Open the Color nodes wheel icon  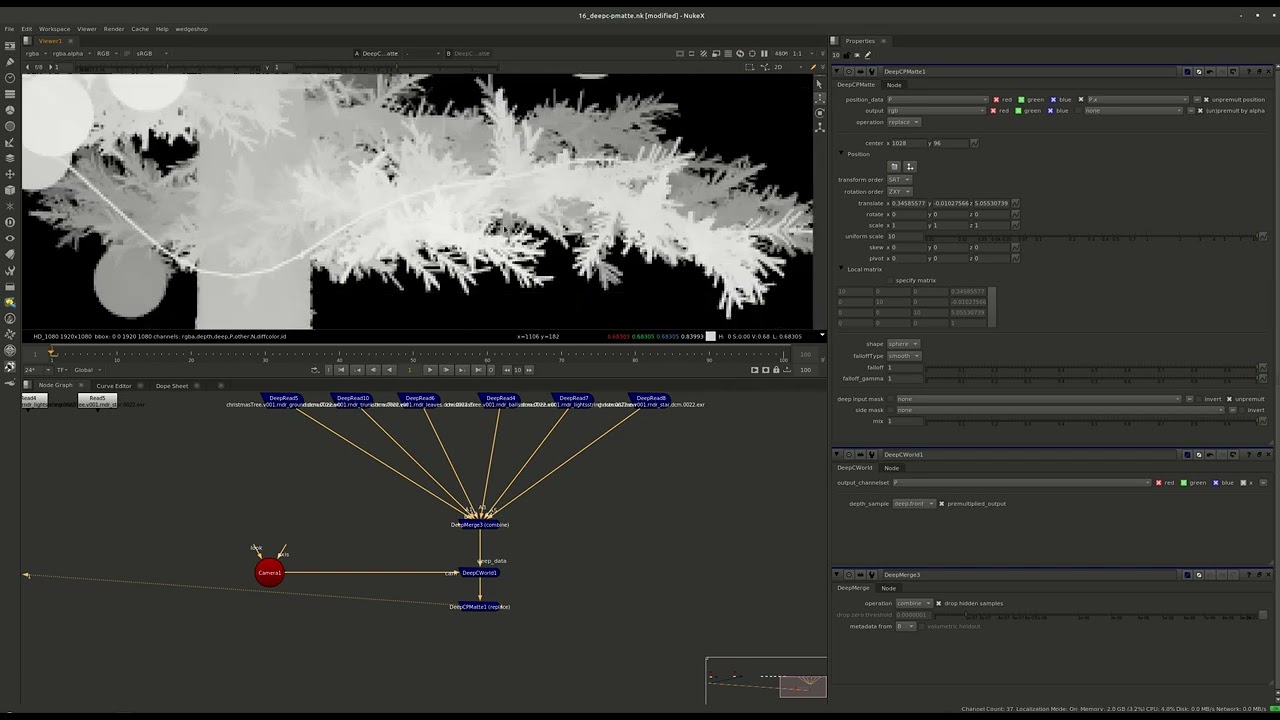[10, 110]
